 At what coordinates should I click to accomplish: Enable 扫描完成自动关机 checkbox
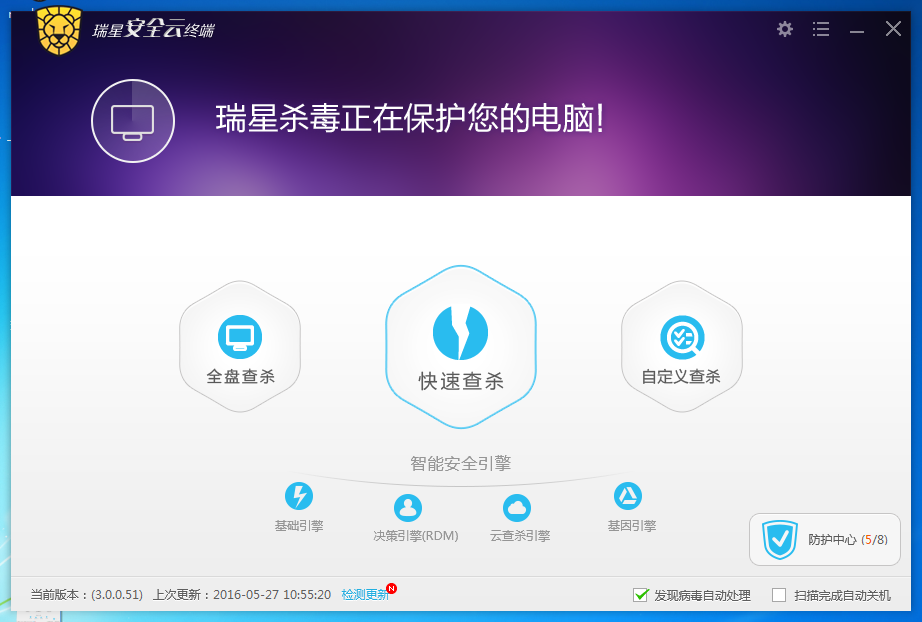779,595
